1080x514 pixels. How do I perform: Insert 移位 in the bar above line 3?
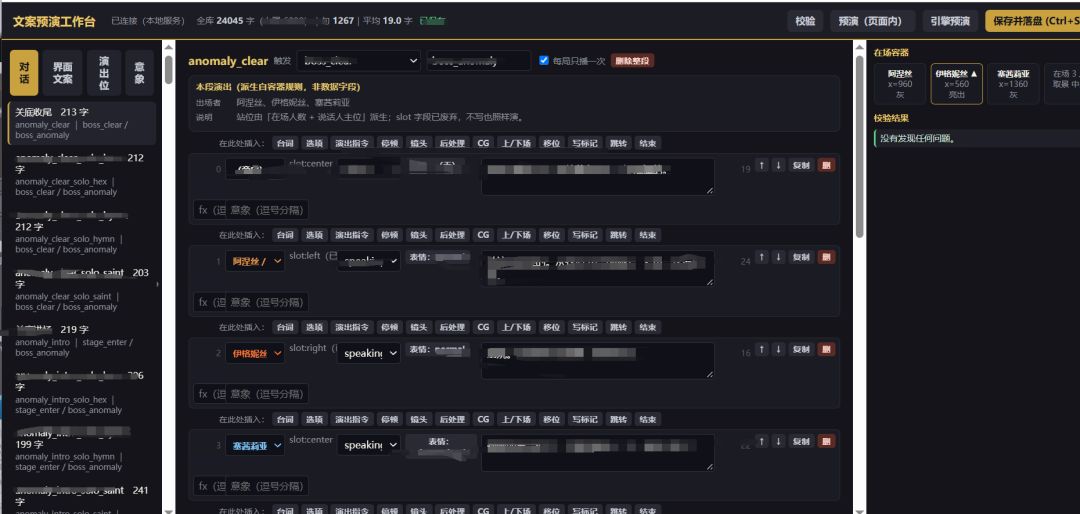pyautogui.click(x=551, y=419)
